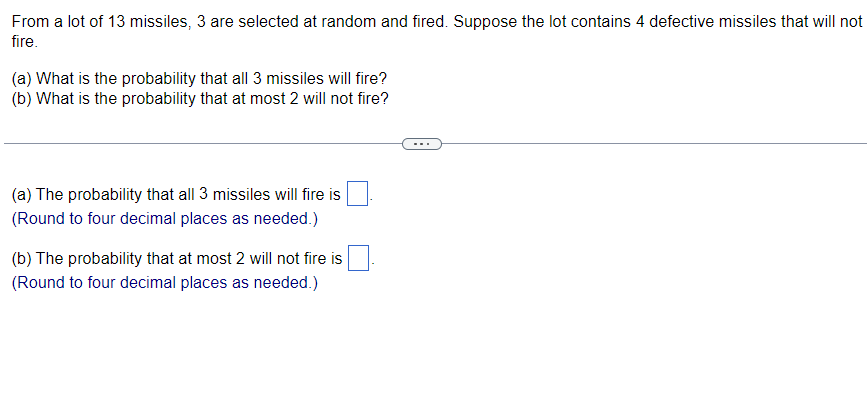867x408 pixels.
Task: Click the horizontal divider line left of the ellipsis
Action: [x=200, y=145]
